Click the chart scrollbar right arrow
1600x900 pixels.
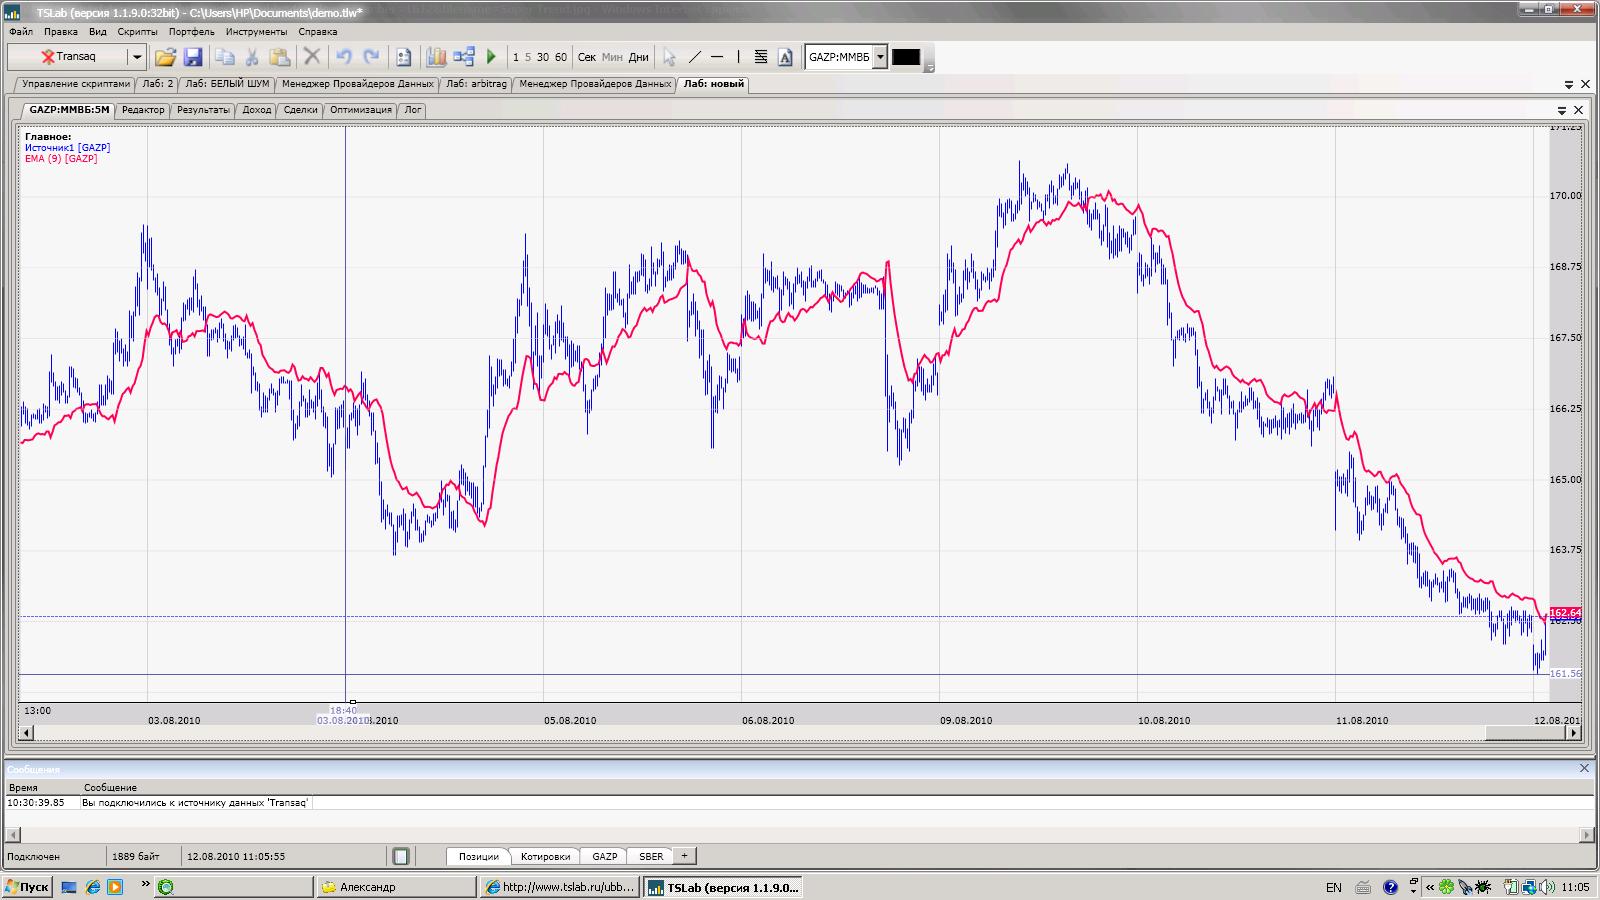[1573, 733]
